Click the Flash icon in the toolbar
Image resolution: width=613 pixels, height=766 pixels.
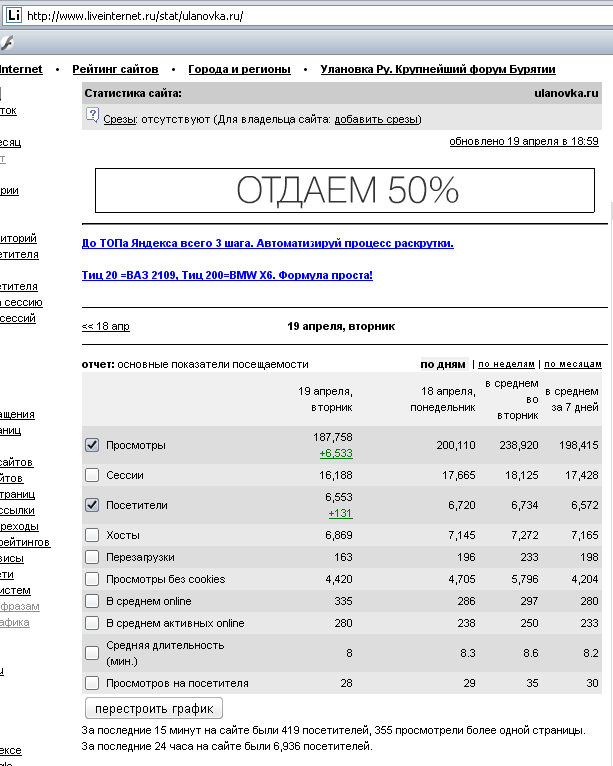pyautogui.click(x=6, y=42)
